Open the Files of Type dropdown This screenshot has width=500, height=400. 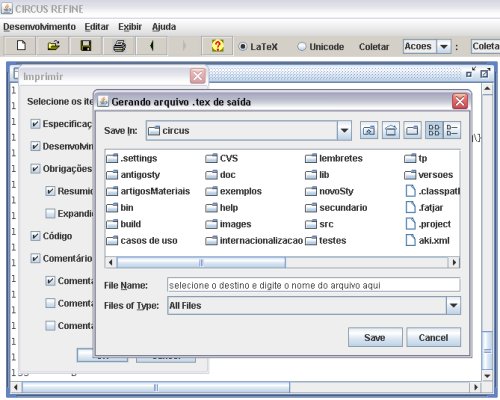tap(453, 306)
